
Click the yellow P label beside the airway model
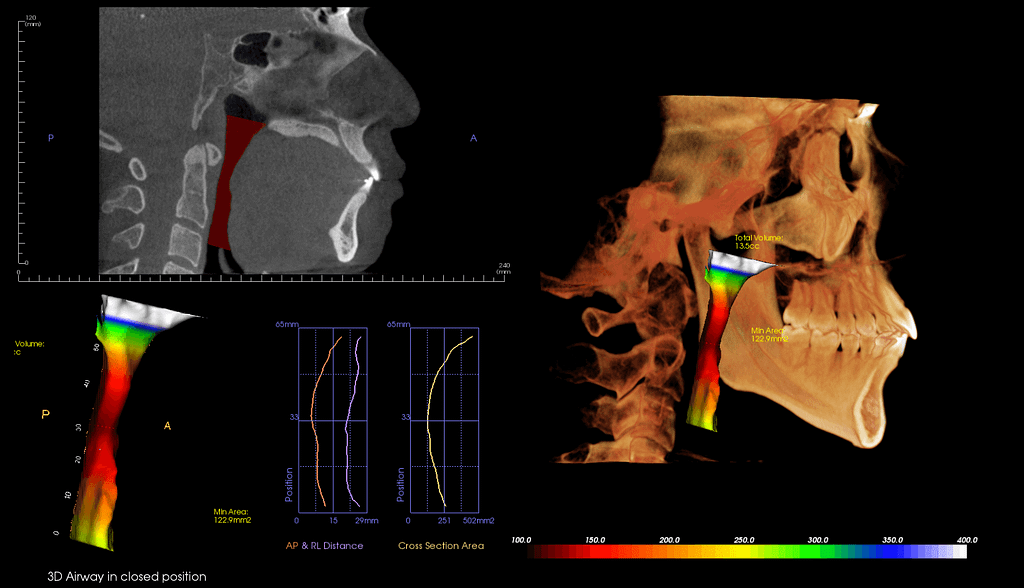(x=45, y=413)
